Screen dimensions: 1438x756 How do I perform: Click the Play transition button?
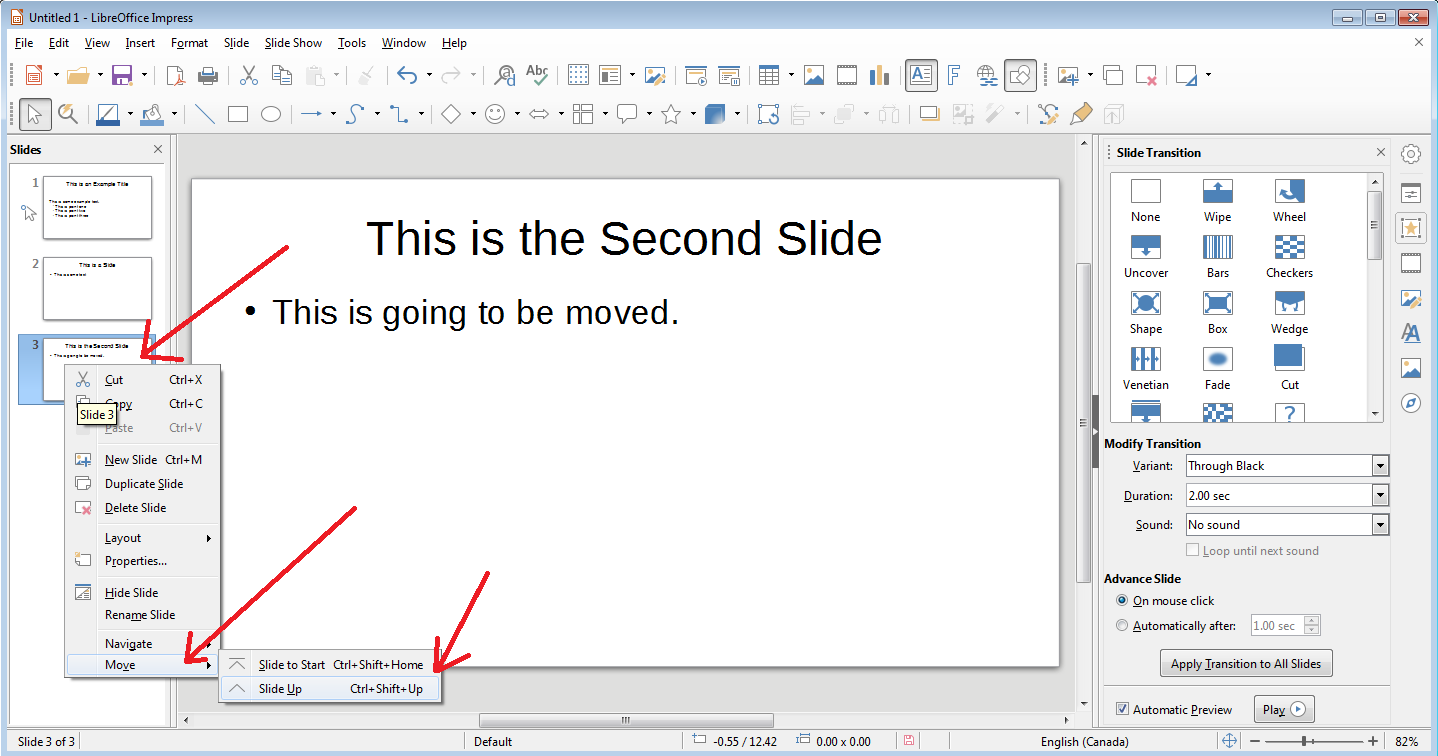1283,709
